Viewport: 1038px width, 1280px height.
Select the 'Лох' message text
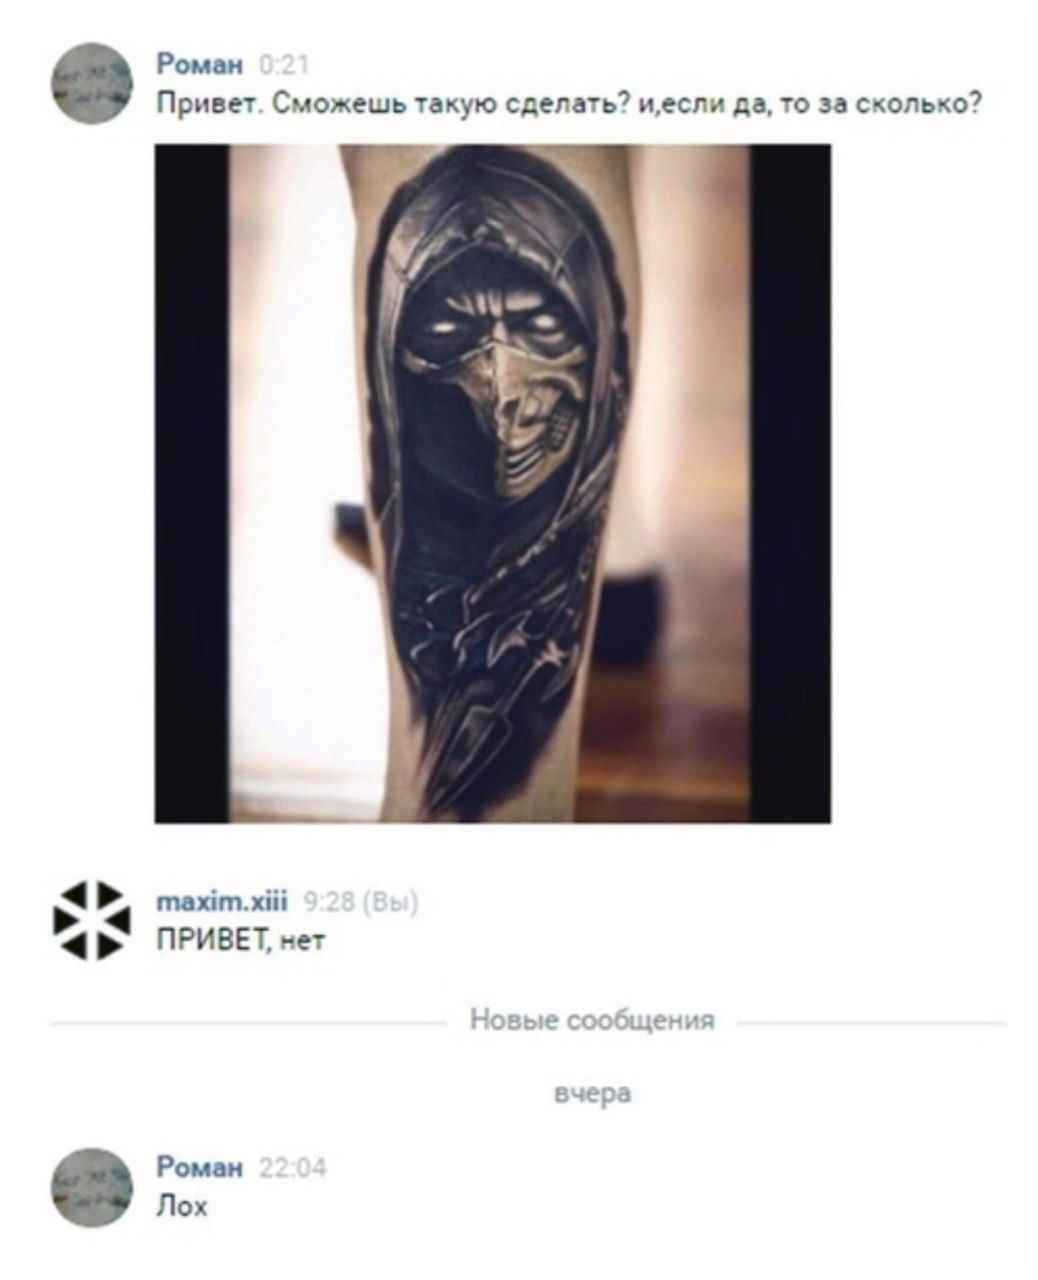tap(181, 1206)
